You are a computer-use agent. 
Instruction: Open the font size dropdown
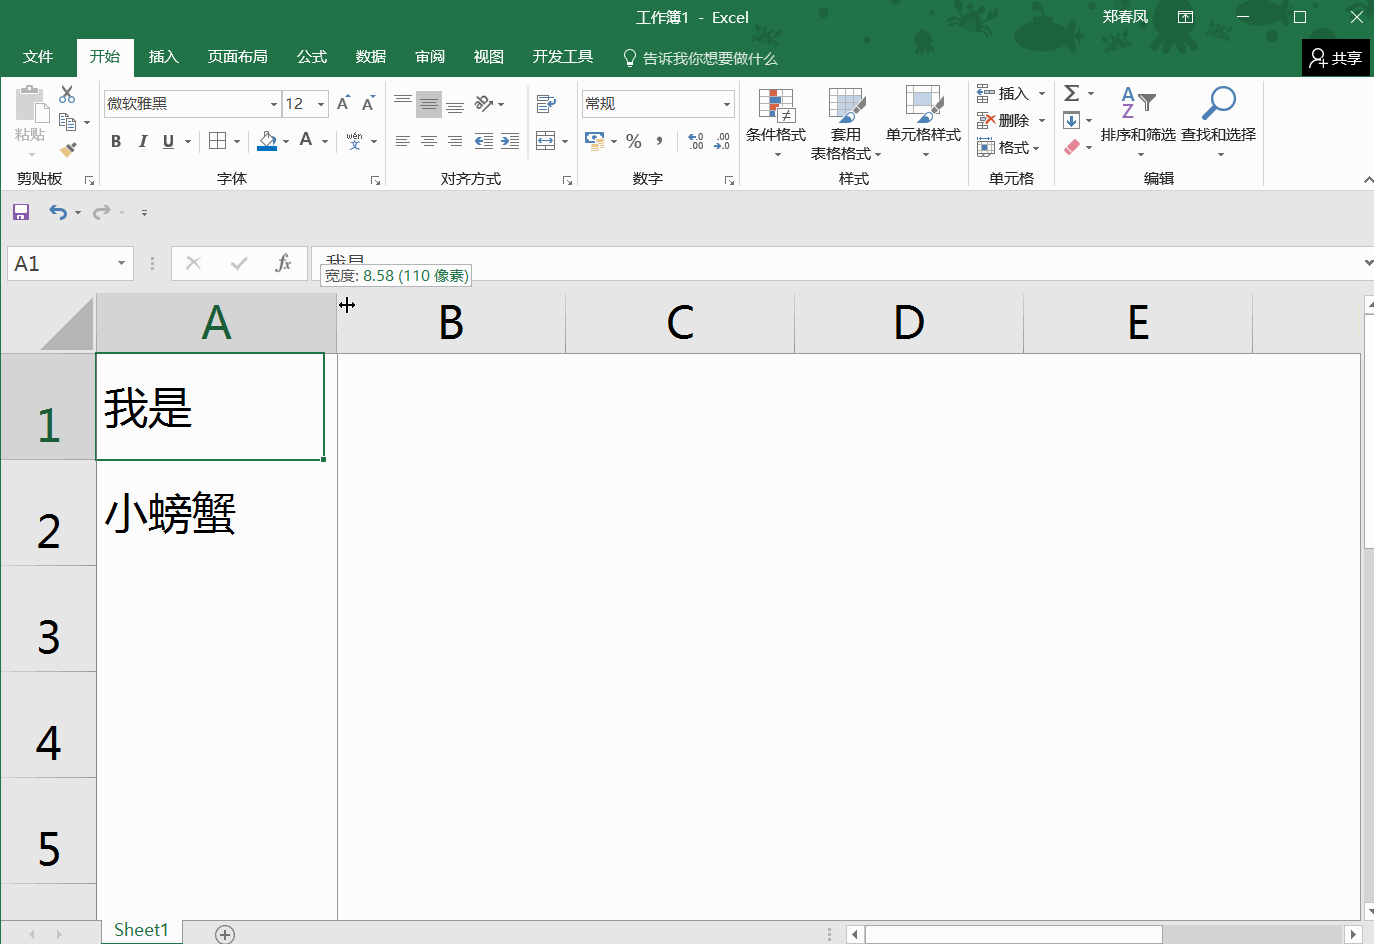tap(321, 104)
